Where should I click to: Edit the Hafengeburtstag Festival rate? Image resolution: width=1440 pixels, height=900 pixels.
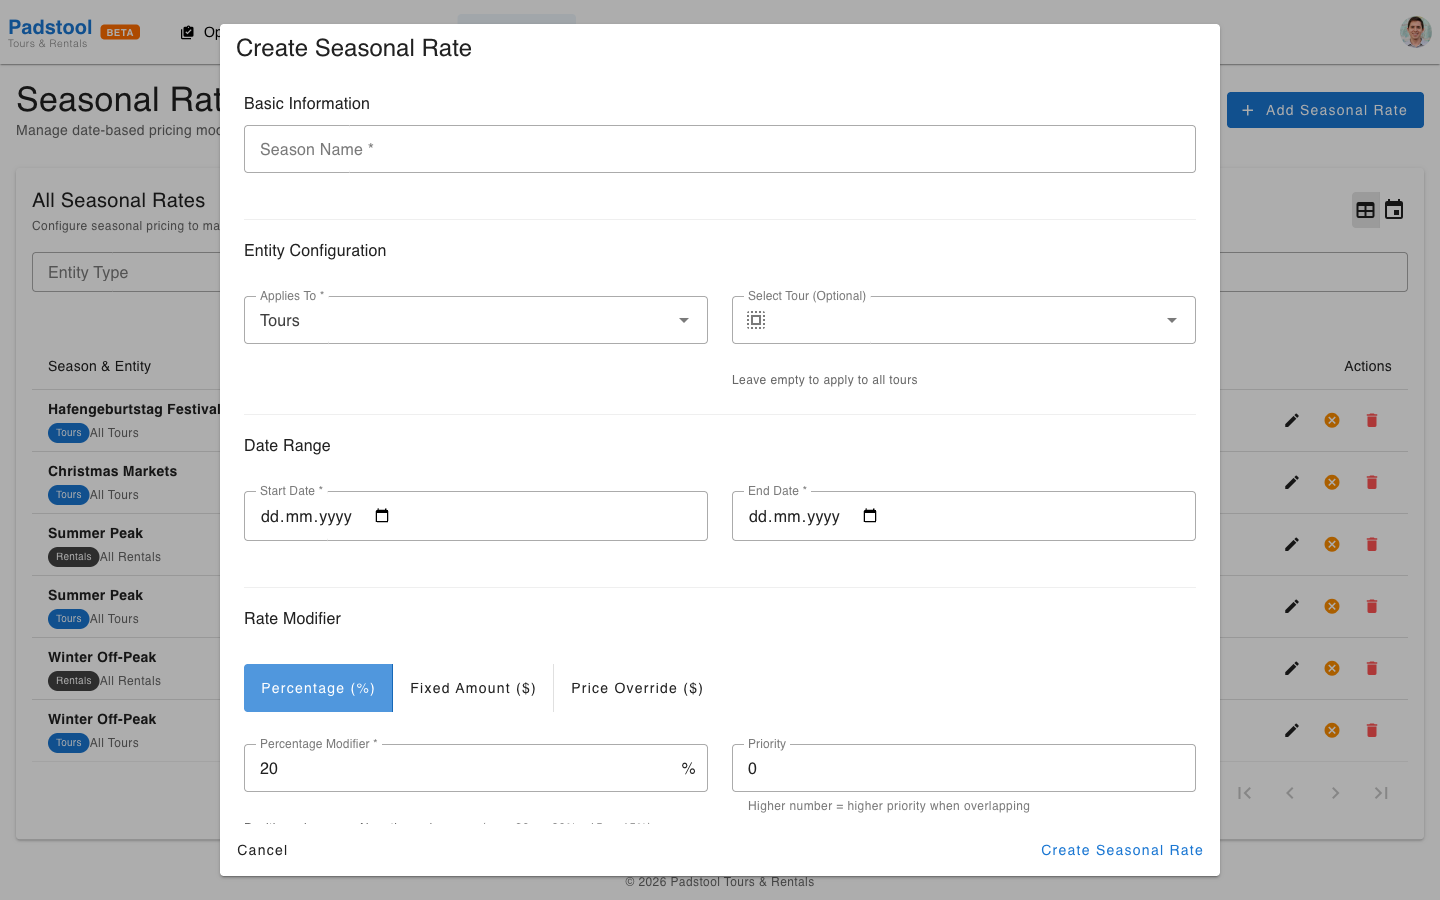tap(1292, 420)
